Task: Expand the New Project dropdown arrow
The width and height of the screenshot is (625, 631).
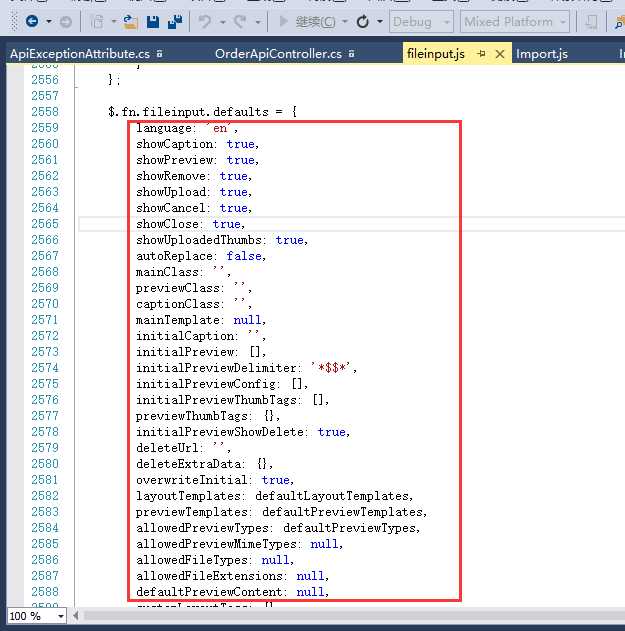Action: pos(113,21)
